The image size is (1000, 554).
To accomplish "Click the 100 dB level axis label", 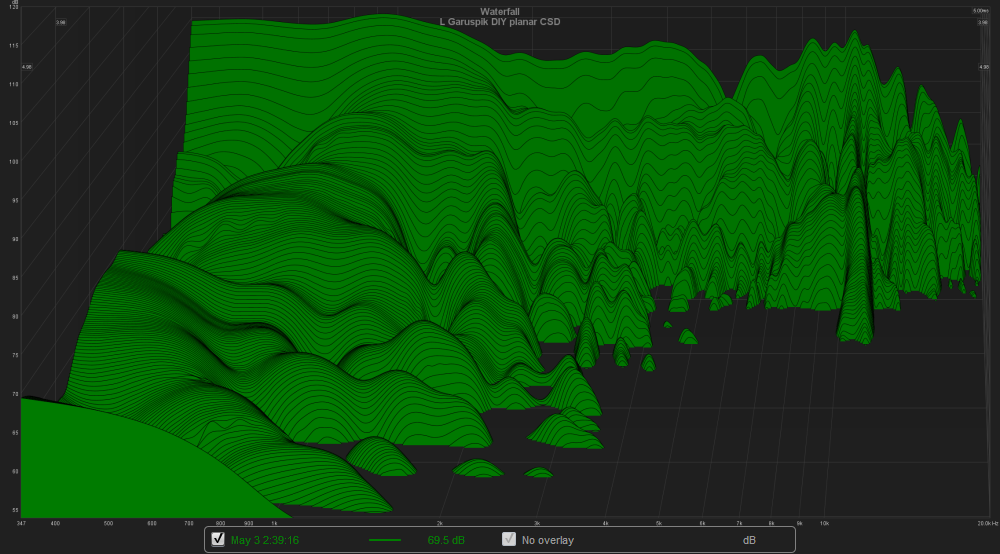I will [13, 162].
